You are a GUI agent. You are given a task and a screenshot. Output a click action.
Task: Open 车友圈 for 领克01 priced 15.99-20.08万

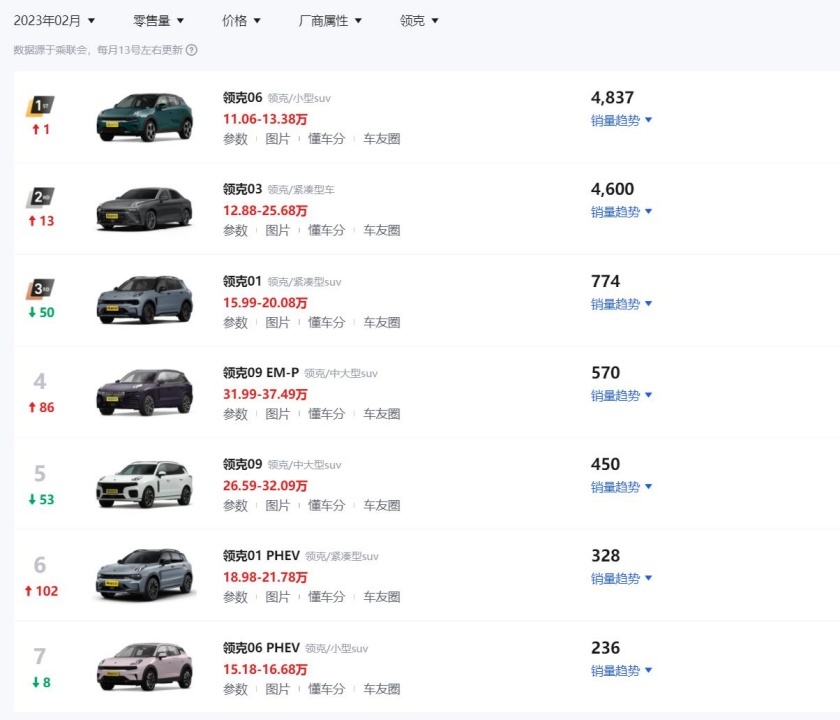coord(382,322)
